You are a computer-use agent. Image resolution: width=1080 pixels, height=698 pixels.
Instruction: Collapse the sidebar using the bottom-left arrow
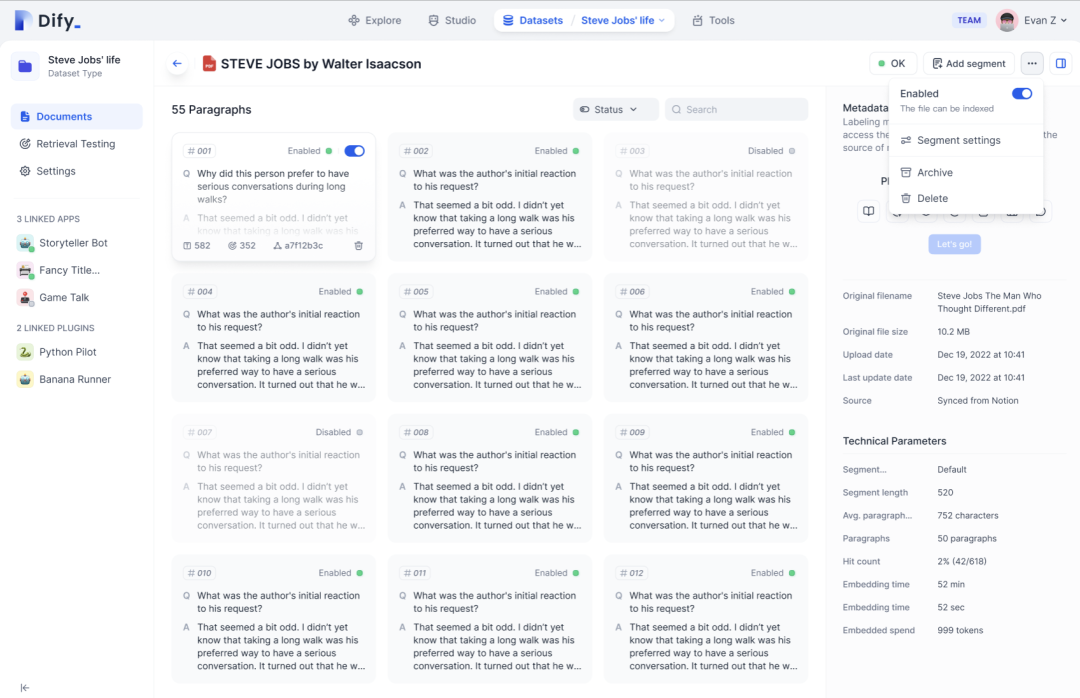(x=25, y=687)
